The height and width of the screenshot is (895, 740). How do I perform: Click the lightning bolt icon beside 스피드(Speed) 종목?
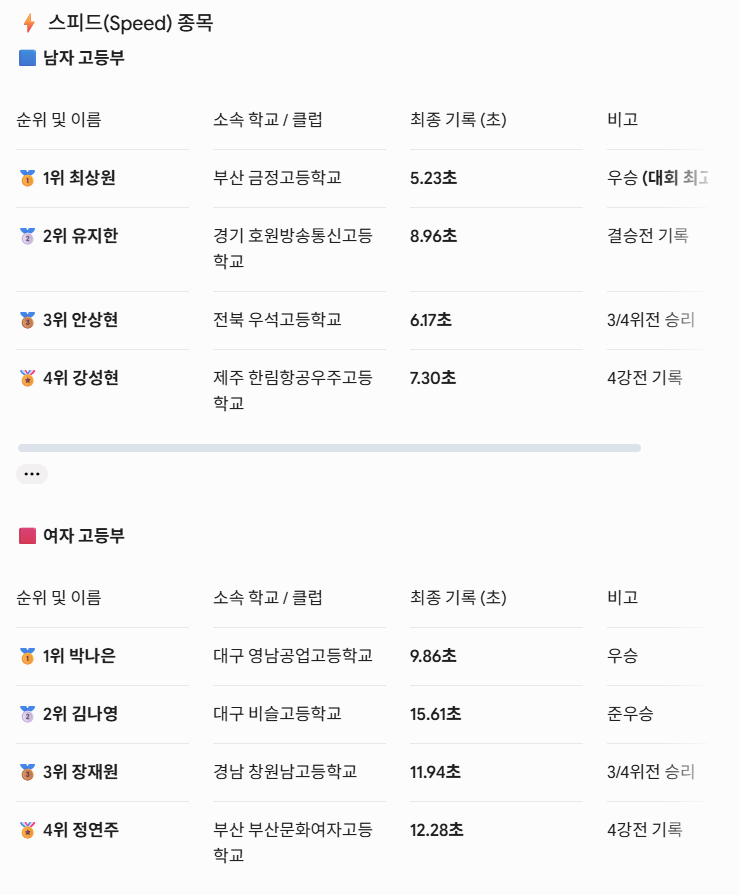pos(29,23)
